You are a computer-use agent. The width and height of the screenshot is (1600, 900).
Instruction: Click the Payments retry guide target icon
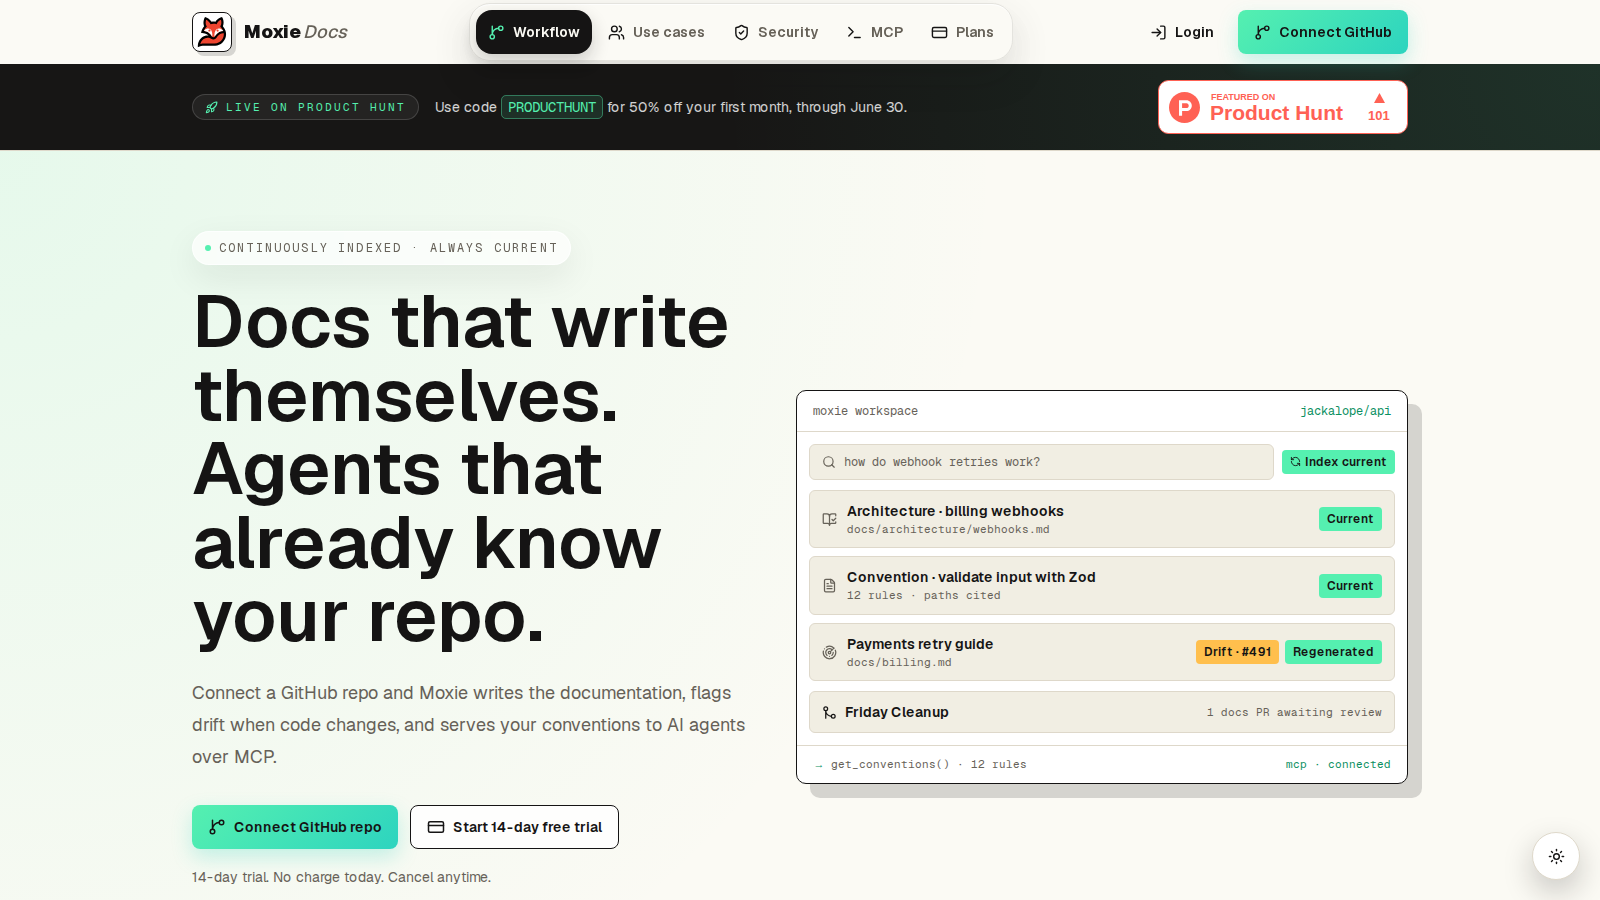tap(829, 652)
